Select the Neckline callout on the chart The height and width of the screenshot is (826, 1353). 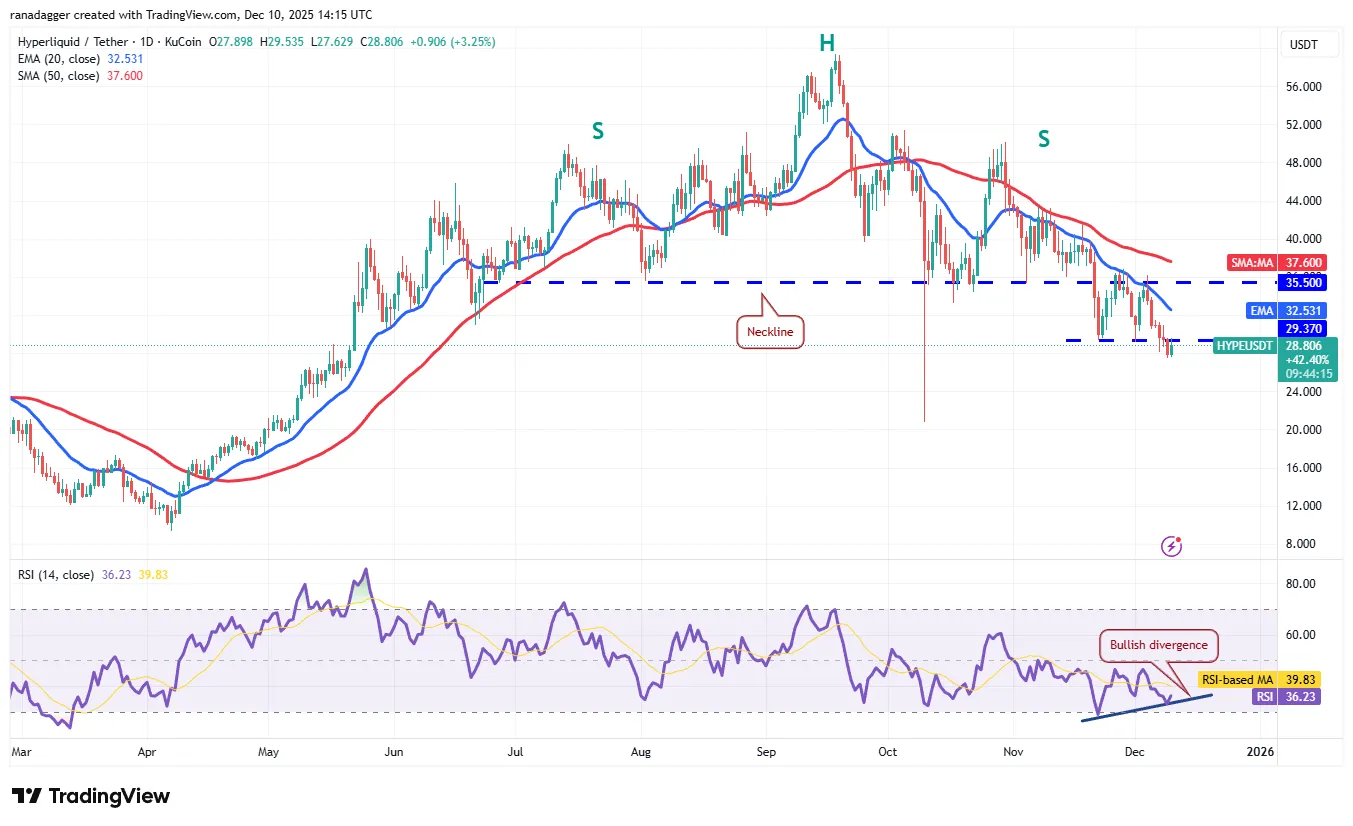tap(770, 331)
